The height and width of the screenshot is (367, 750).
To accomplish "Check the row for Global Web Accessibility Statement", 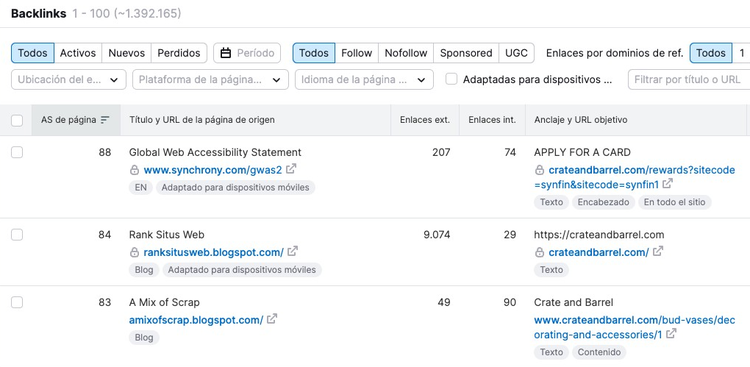I will [x=17, y=152].
